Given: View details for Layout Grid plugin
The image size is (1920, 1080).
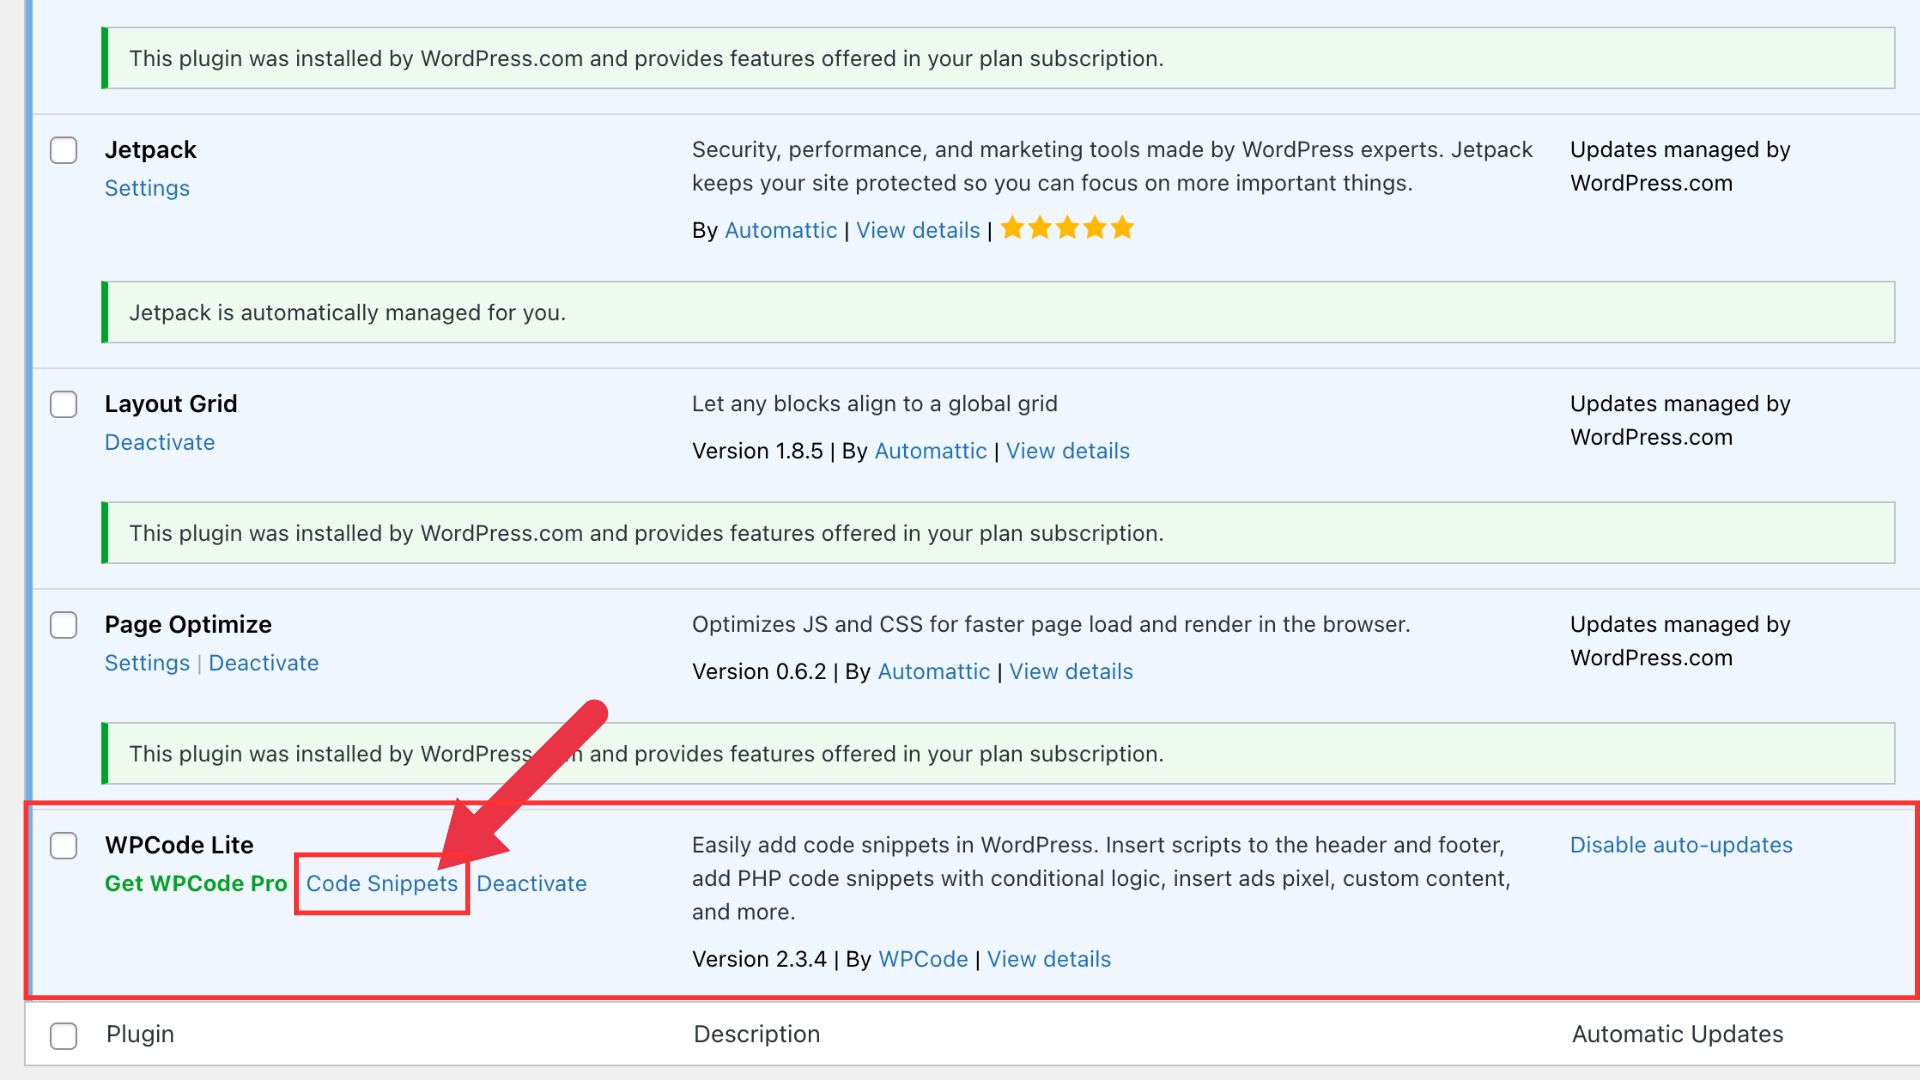Looking at the screenshot, I should 1068,451.
